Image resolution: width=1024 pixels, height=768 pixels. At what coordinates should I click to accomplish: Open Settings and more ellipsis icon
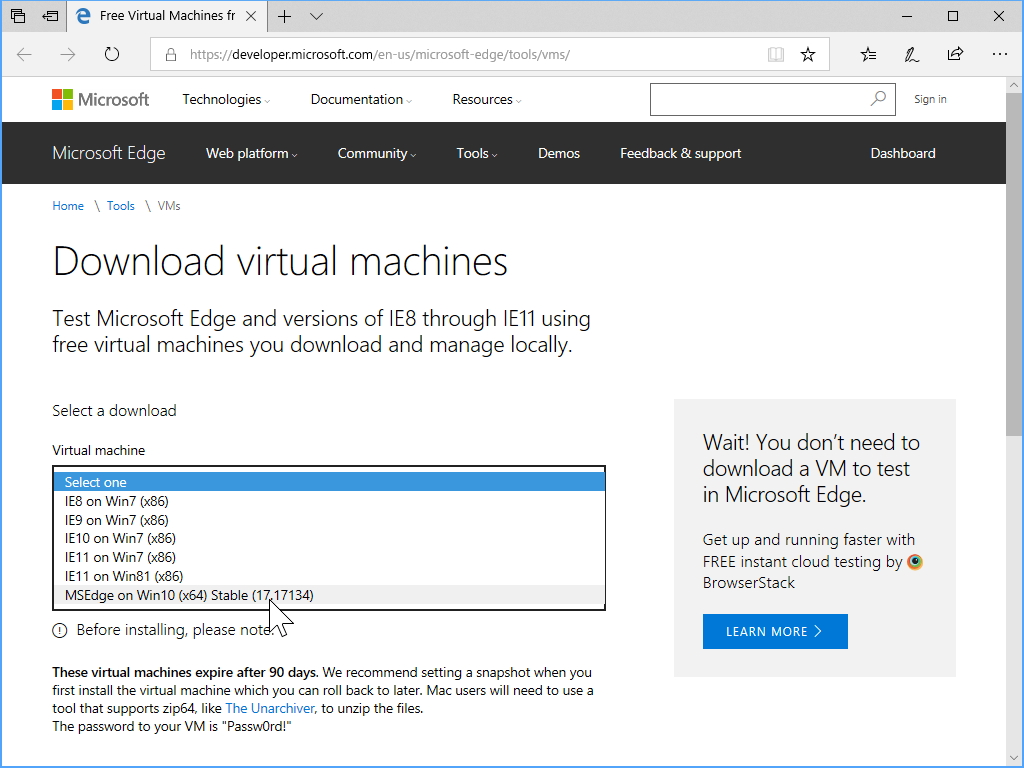point(999,54)
